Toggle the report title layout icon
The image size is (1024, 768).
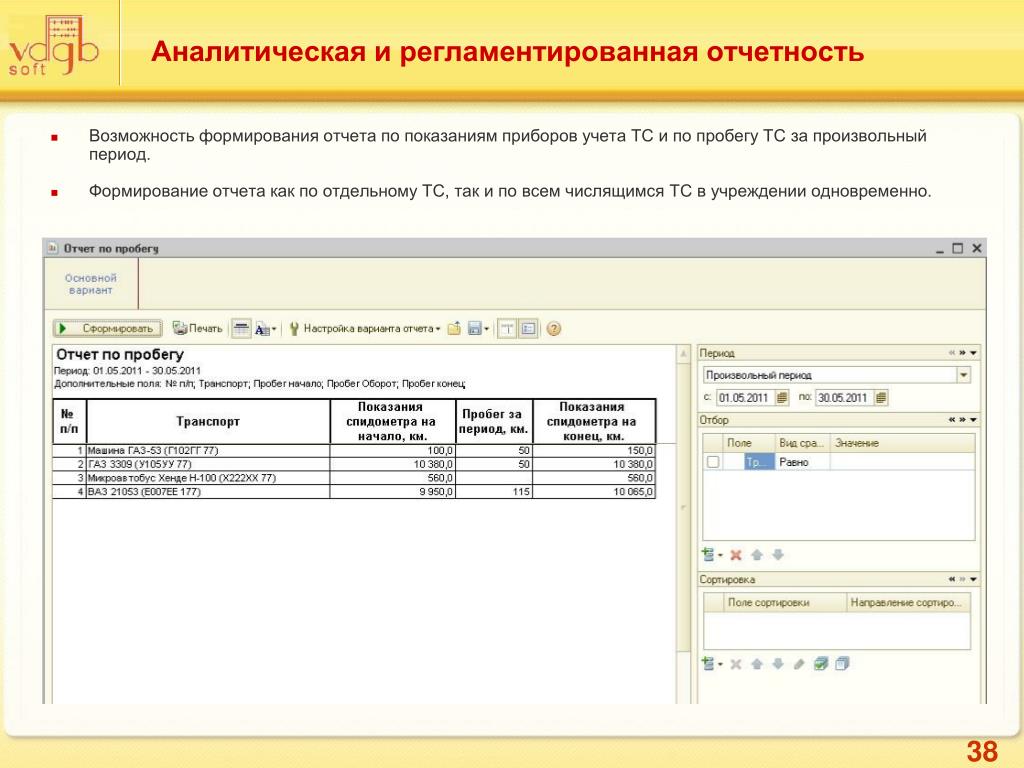[x=507, y=328]
